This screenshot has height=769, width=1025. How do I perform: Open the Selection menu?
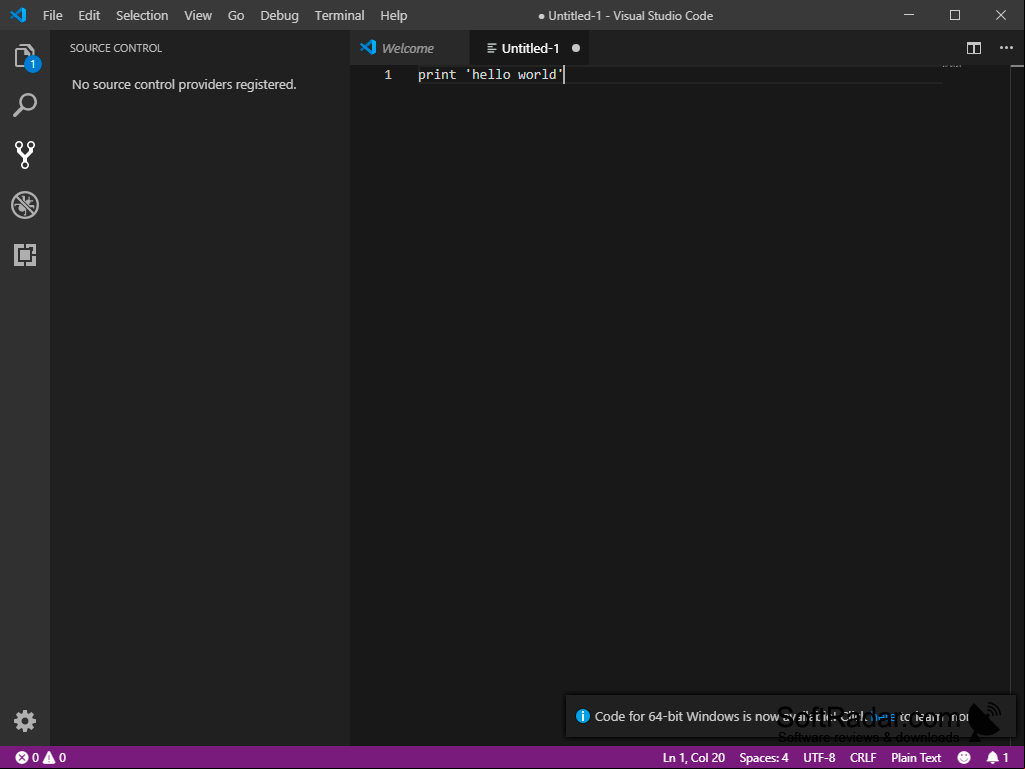click(x=142, y=15)
